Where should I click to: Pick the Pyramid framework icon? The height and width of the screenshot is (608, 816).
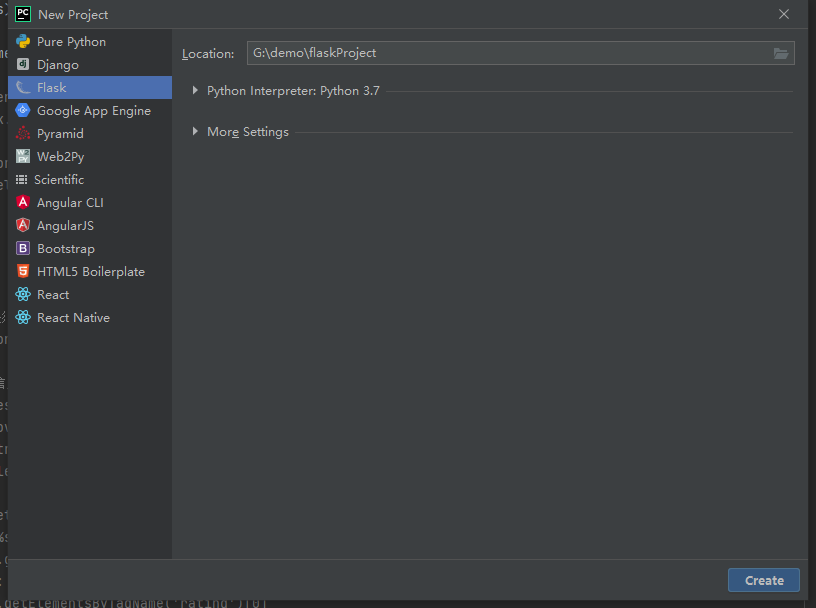pos(23,133)
